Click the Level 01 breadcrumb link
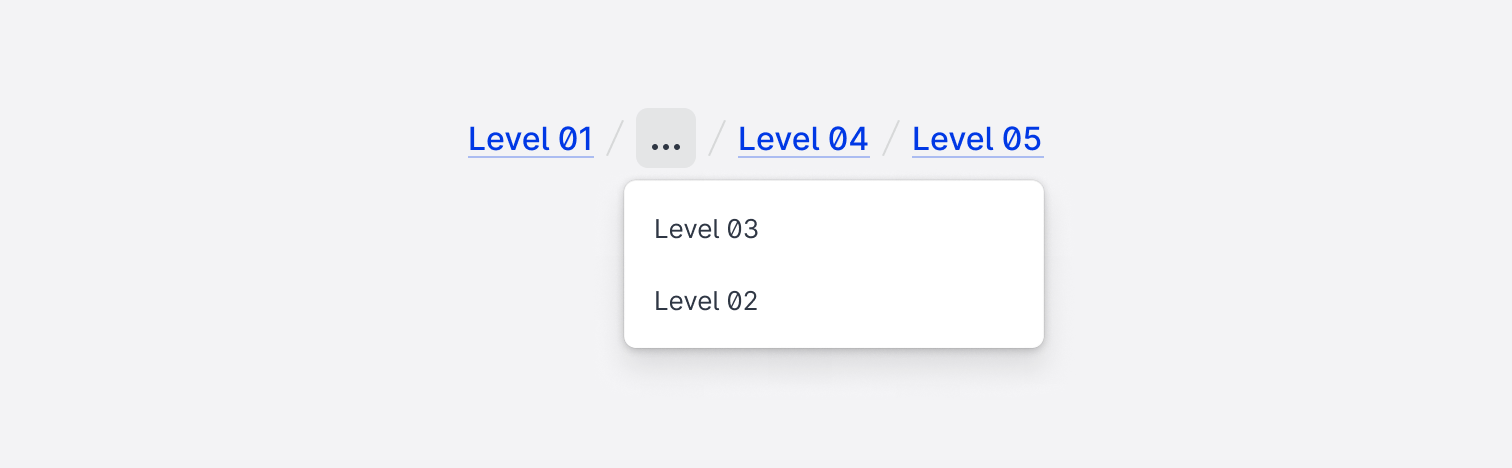The width and height of the screenshot is (1512, 468). pyautogui.click(x=530, y=139)
